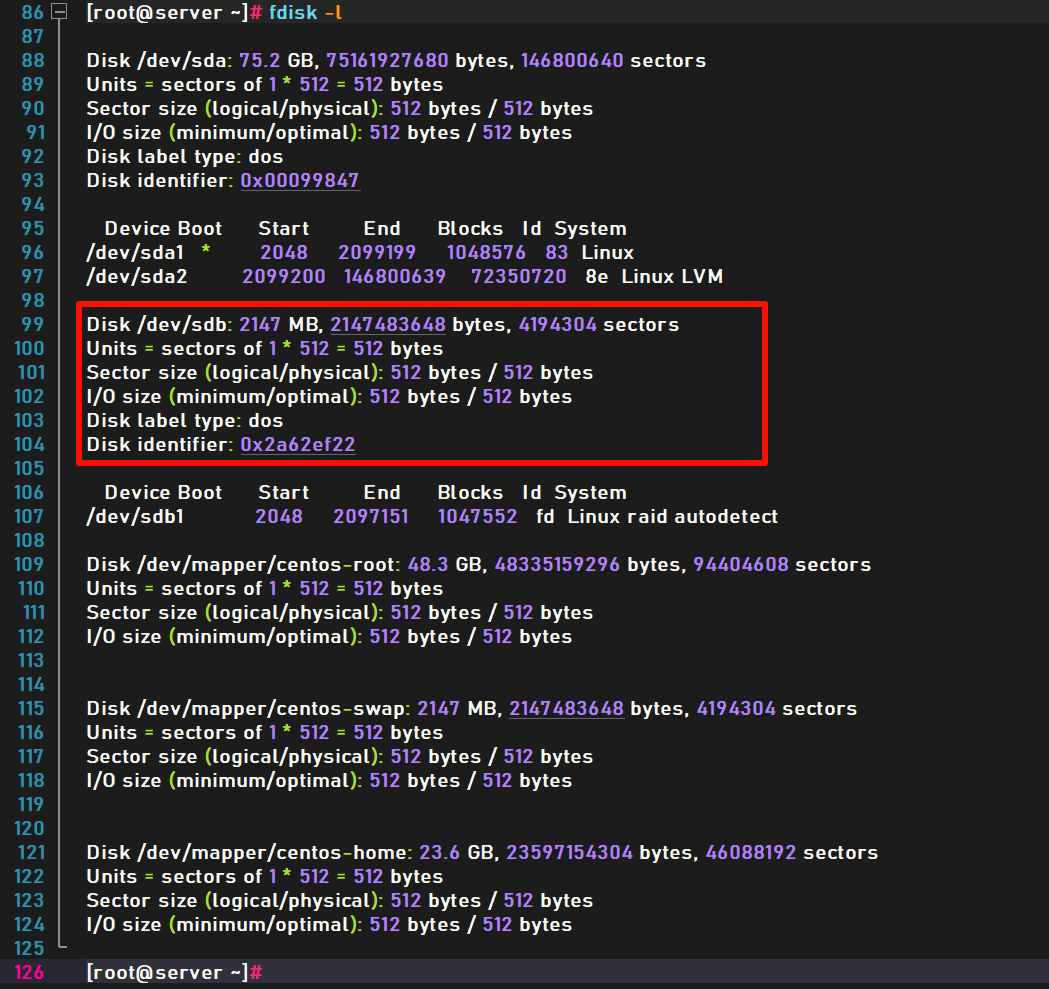The image size is (1049, 989).
Task: Click line number 115 in the gutter
Action: (31, 709)
